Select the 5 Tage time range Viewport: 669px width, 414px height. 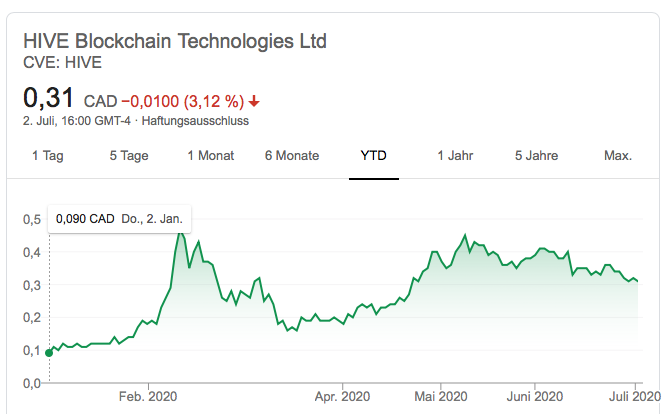click(127, 155)
